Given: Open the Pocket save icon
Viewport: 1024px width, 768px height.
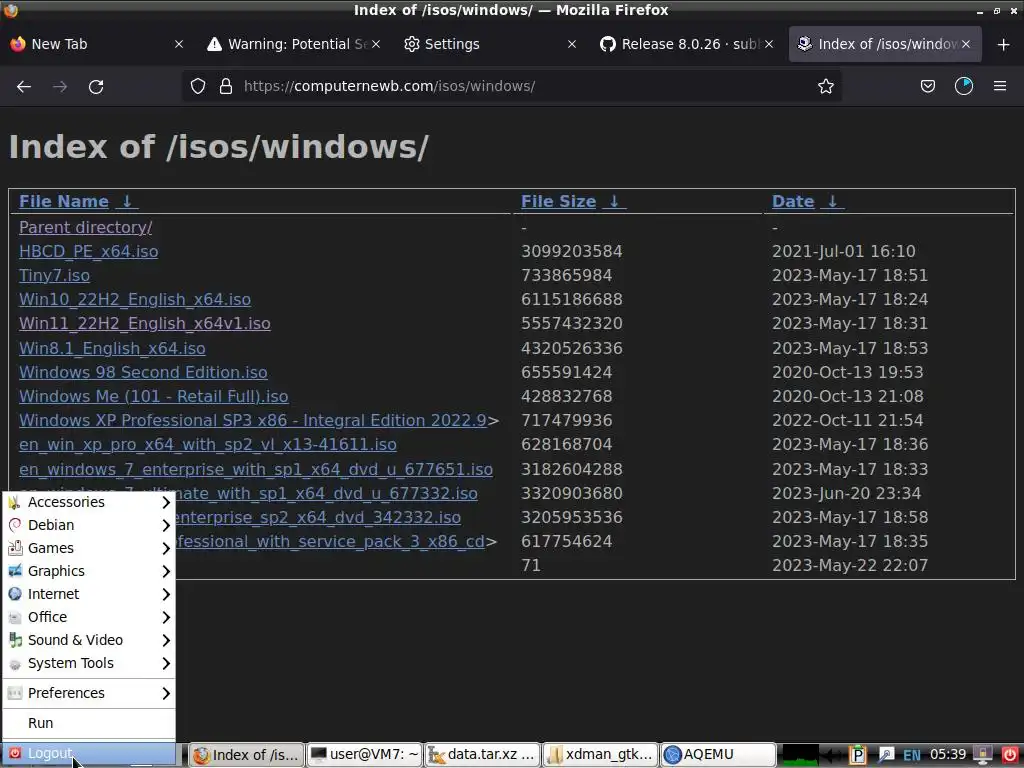Looking at the screenshot, I should 927,86.
